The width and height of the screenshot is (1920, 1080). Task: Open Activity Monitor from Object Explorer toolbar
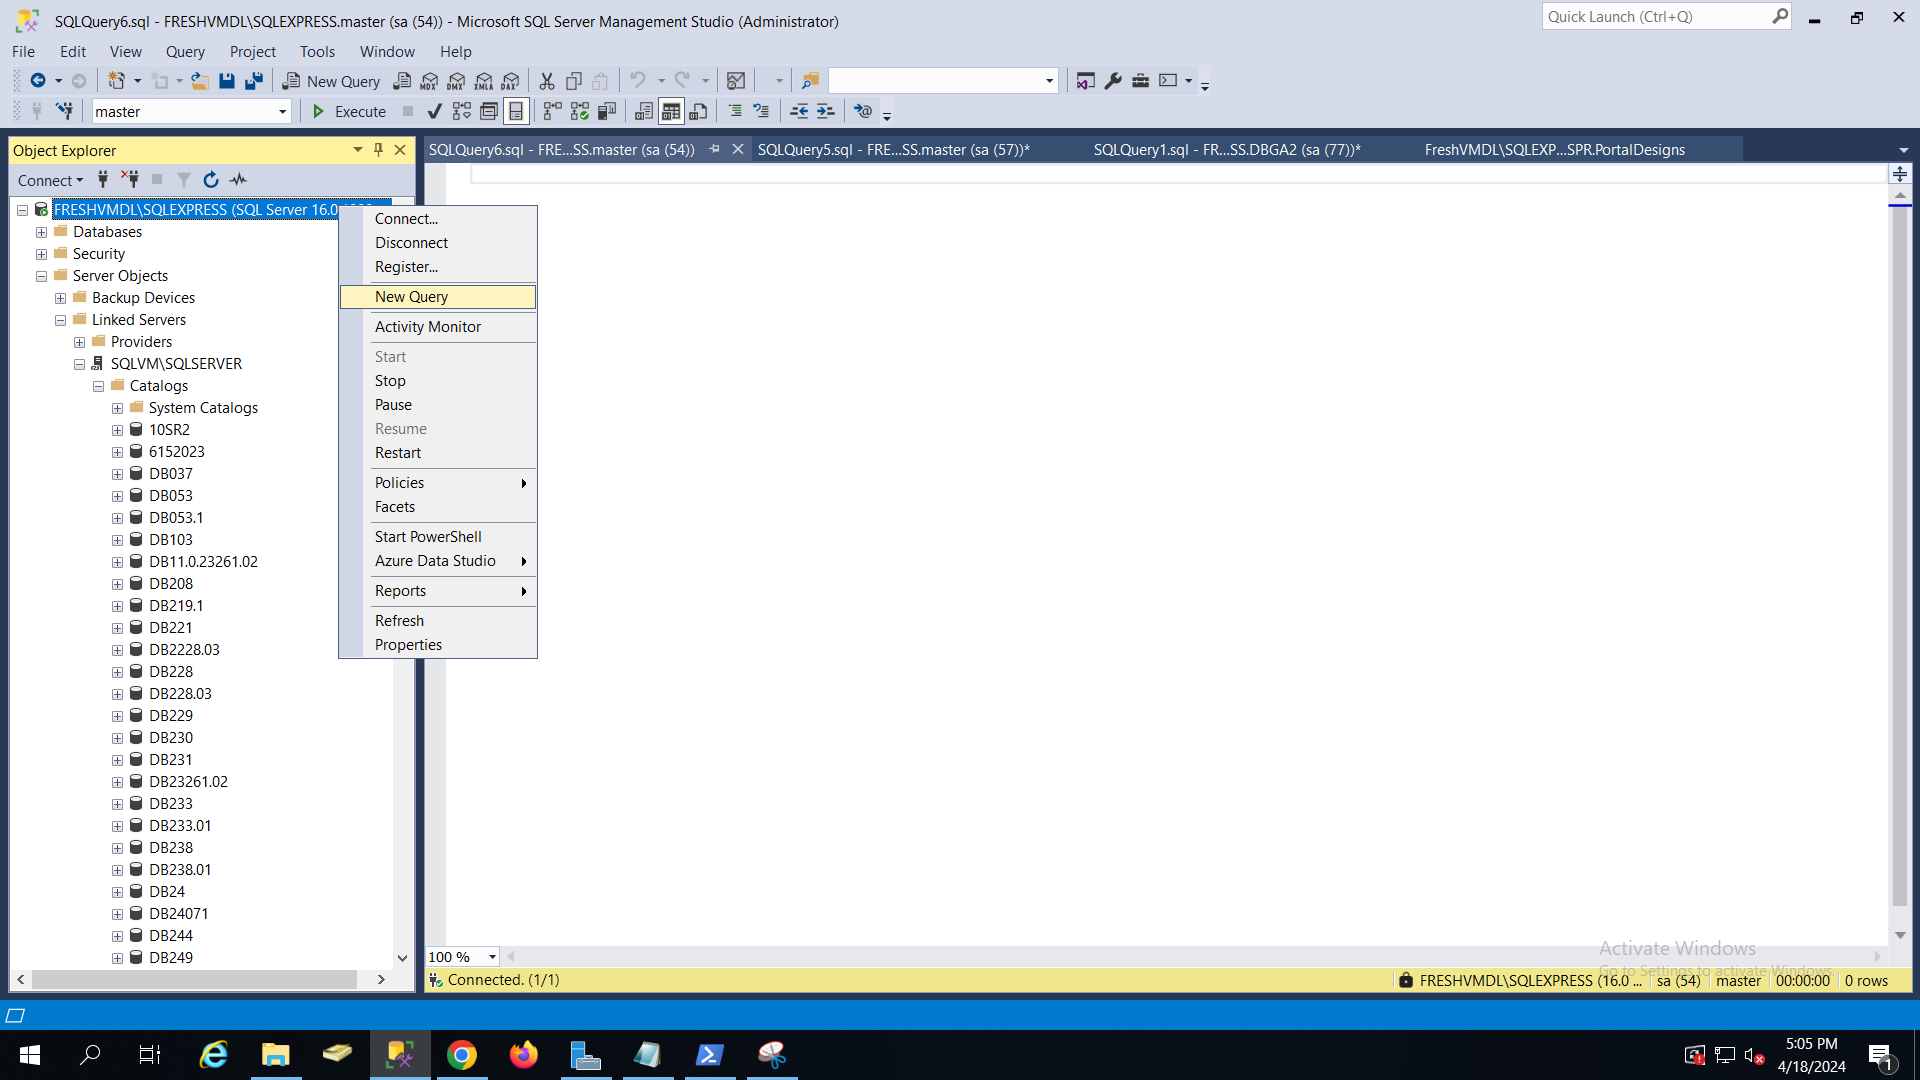click(238, 180)
